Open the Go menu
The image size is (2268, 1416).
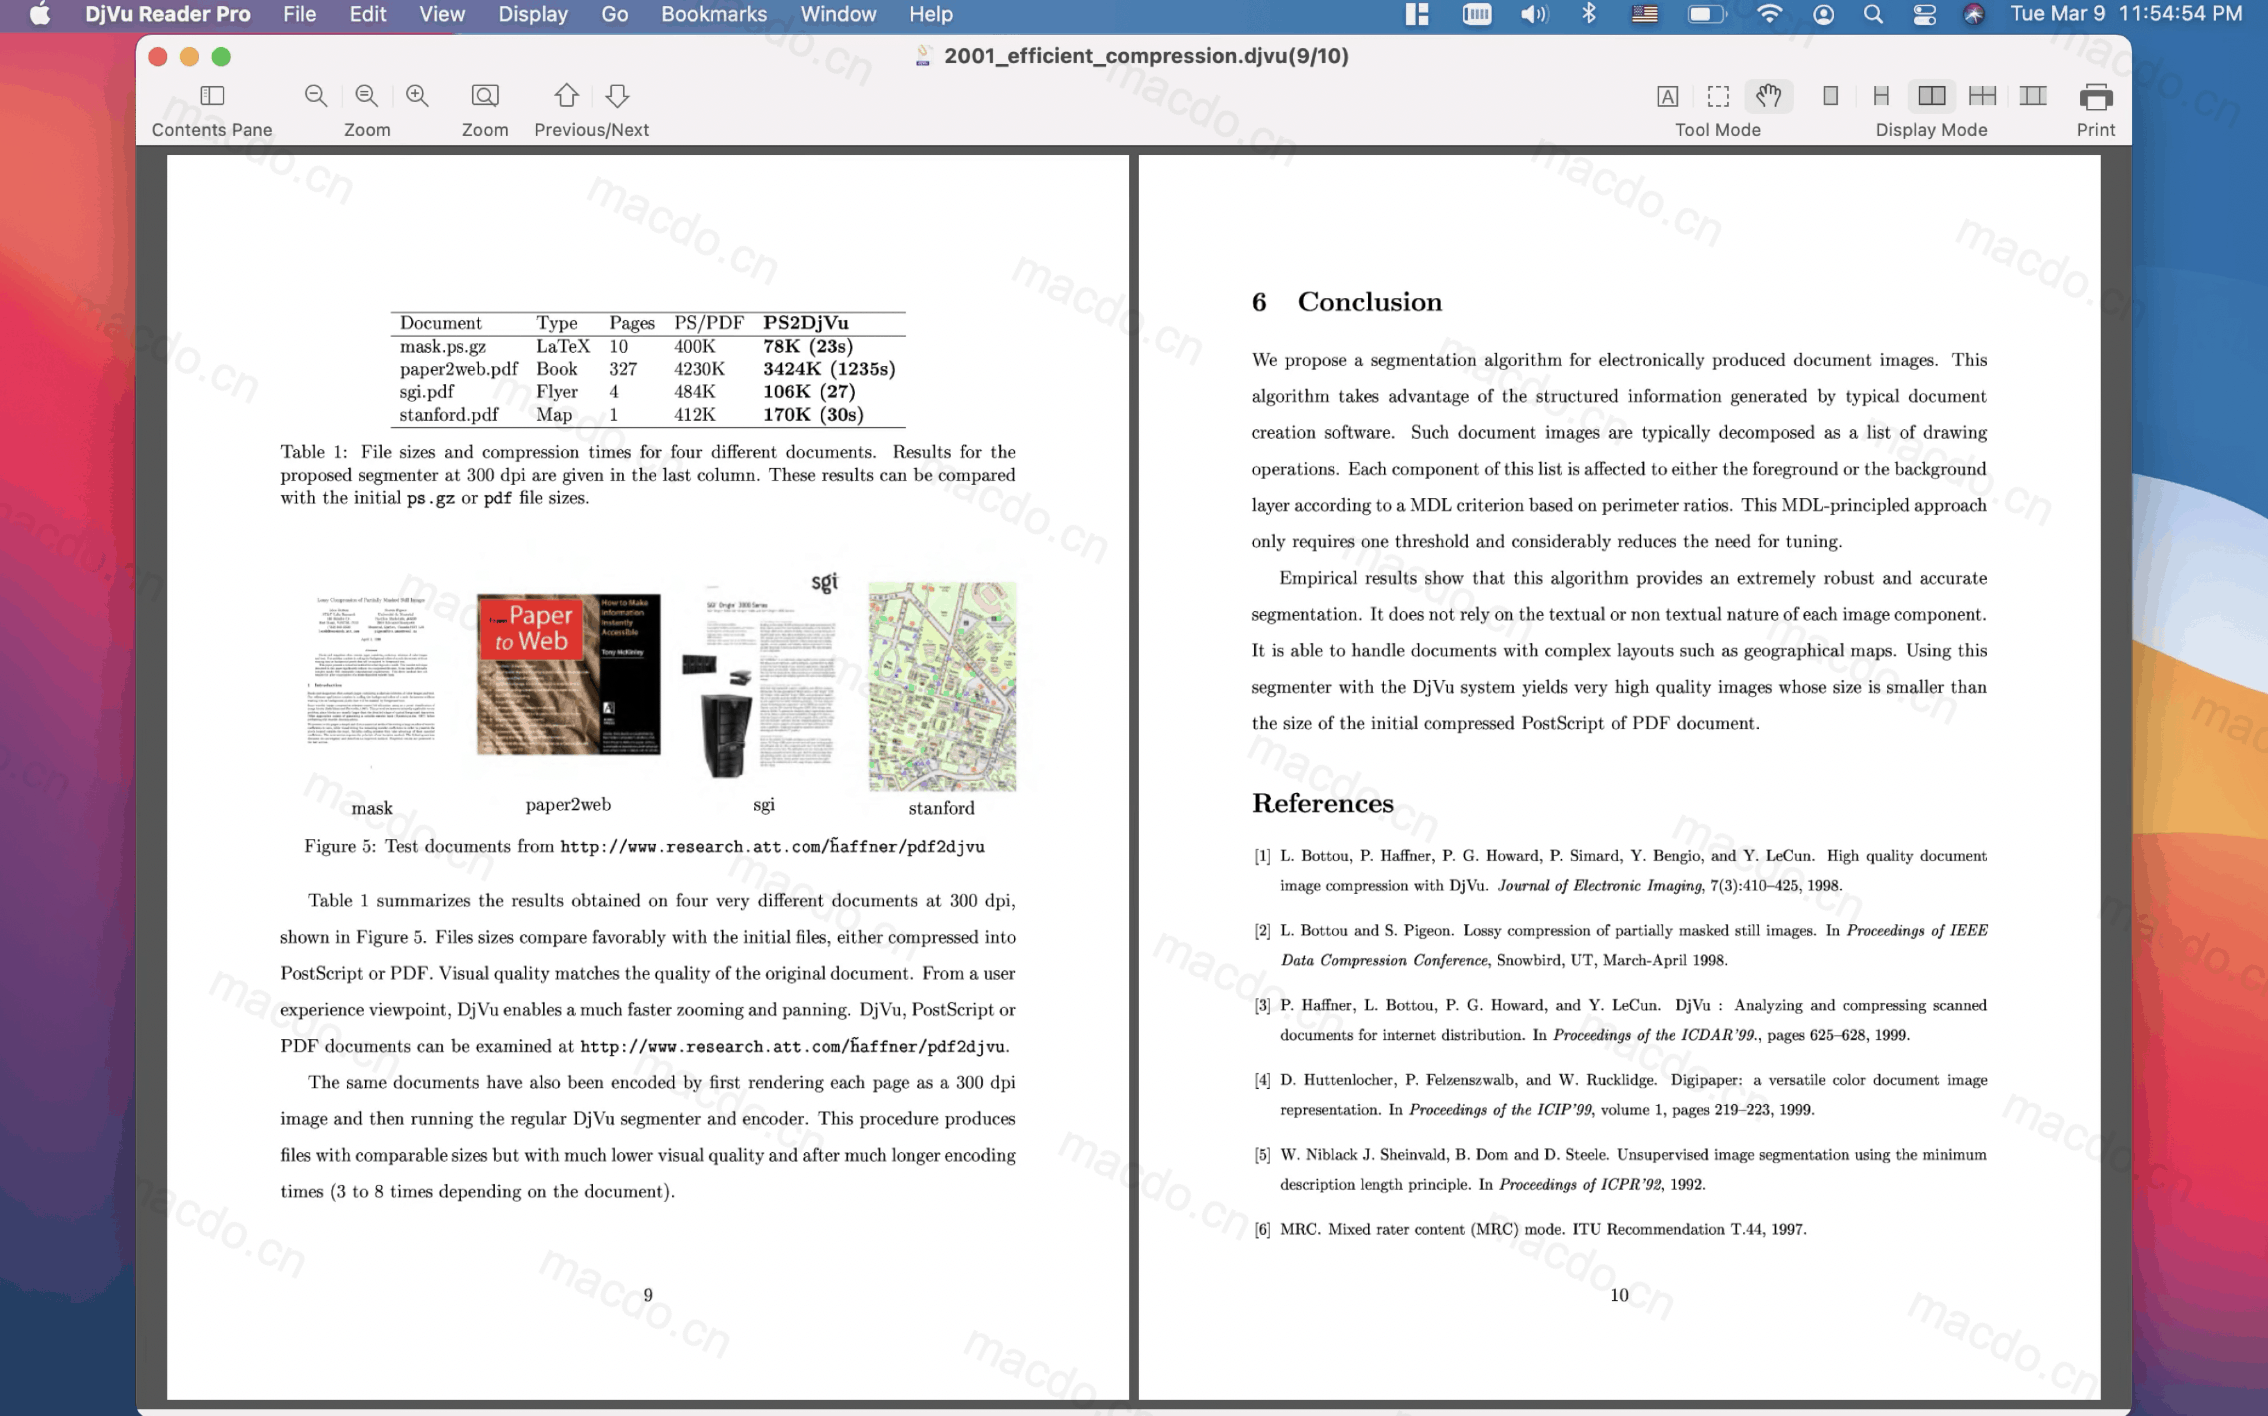pos(613,15)
